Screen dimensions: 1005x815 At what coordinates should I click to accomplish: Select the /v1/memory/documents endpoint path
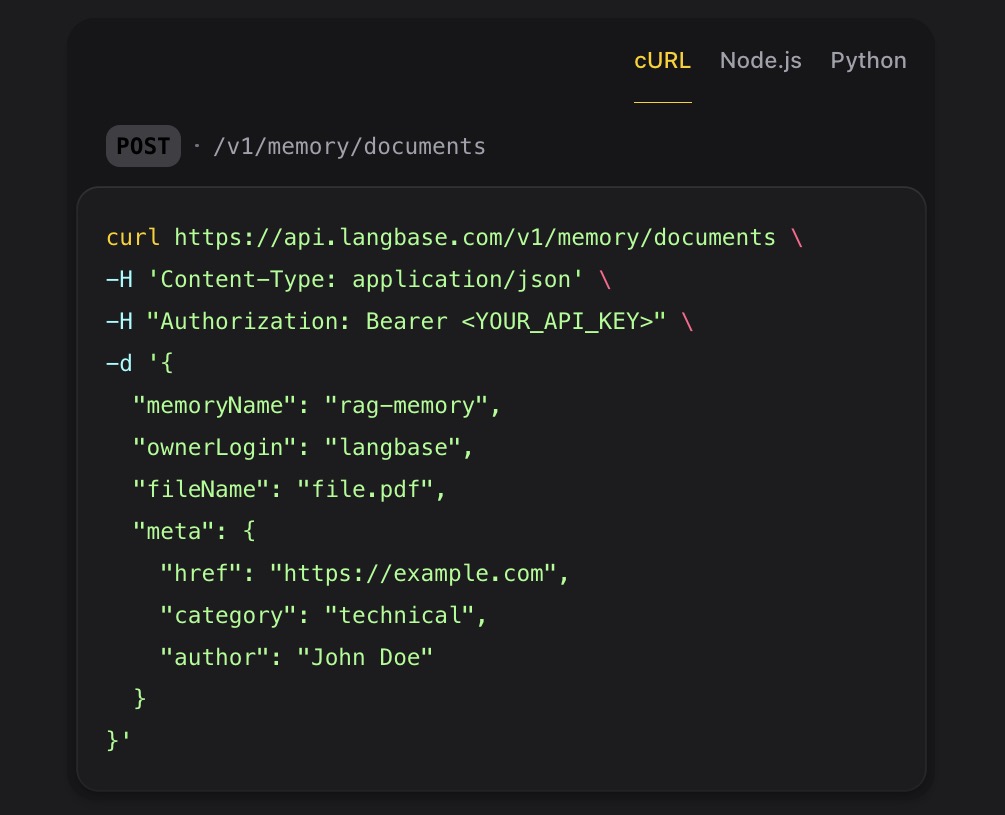pos(349,146)
